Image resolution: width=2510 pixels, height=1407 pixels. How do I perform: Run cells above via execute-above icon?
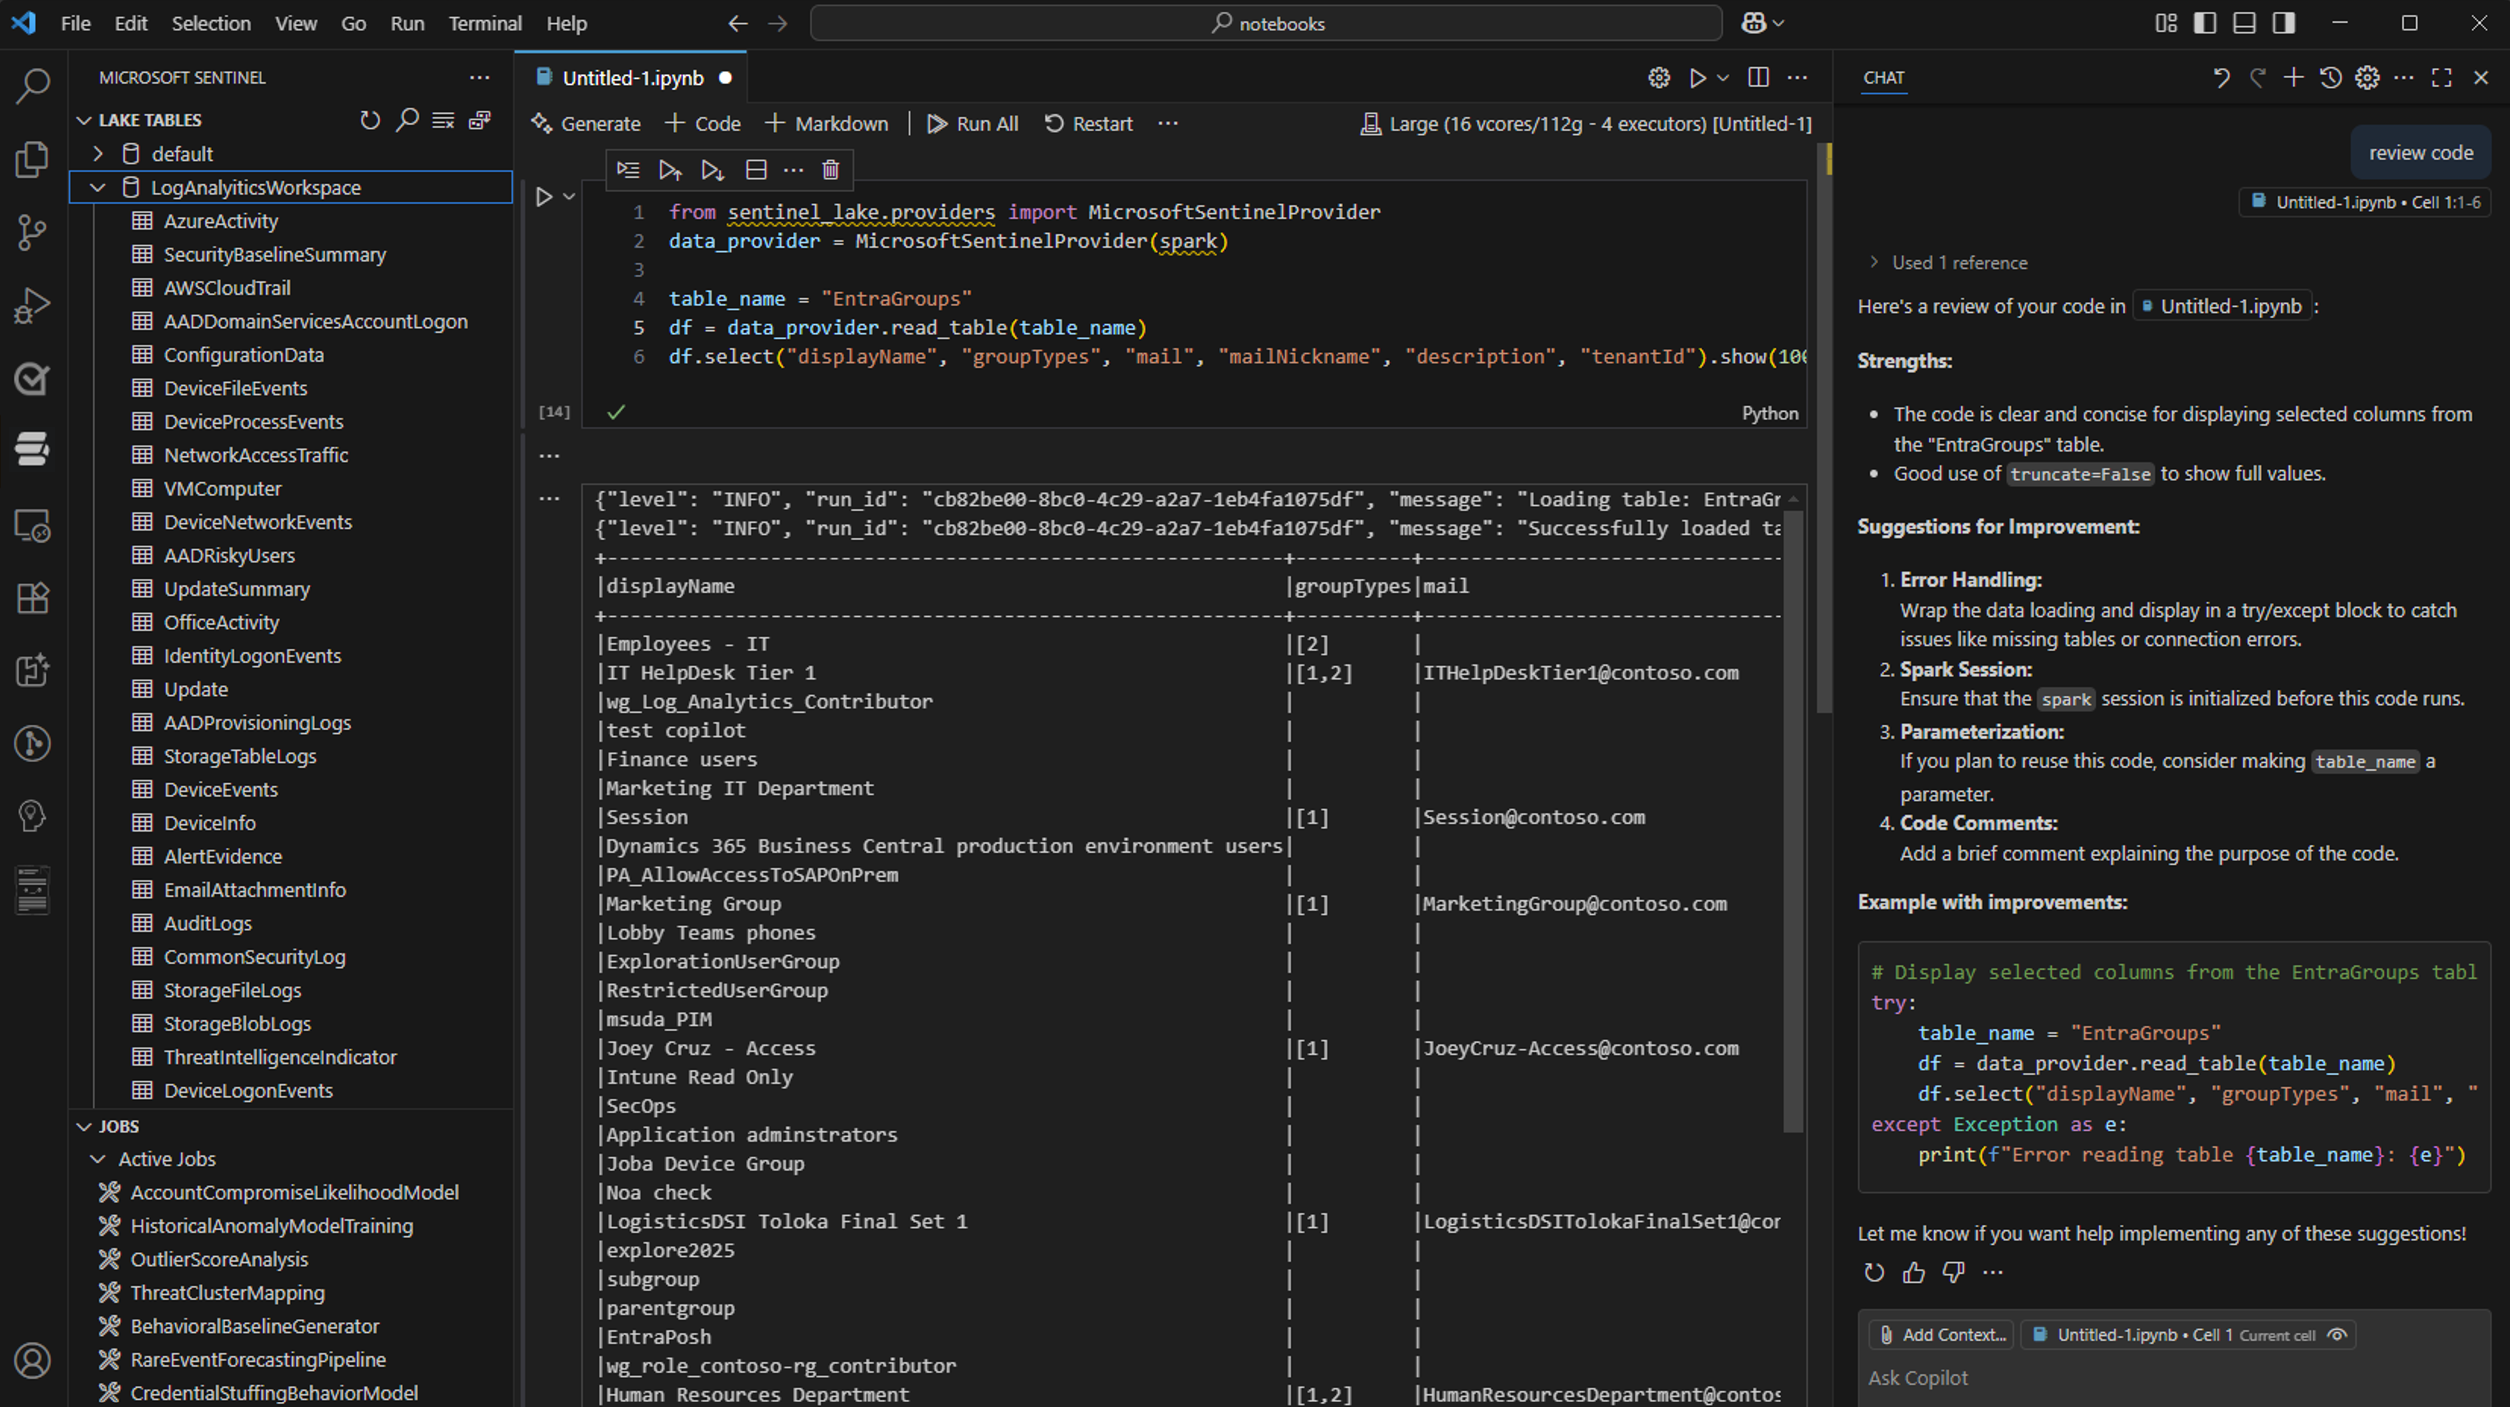tap(670, 170)
